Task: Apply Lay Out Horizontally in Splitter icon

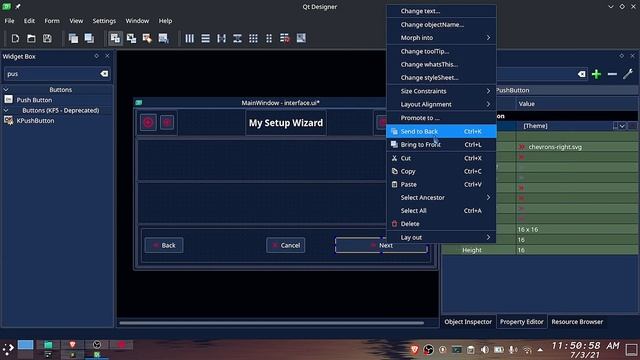Action: click(x=221, y=38)
